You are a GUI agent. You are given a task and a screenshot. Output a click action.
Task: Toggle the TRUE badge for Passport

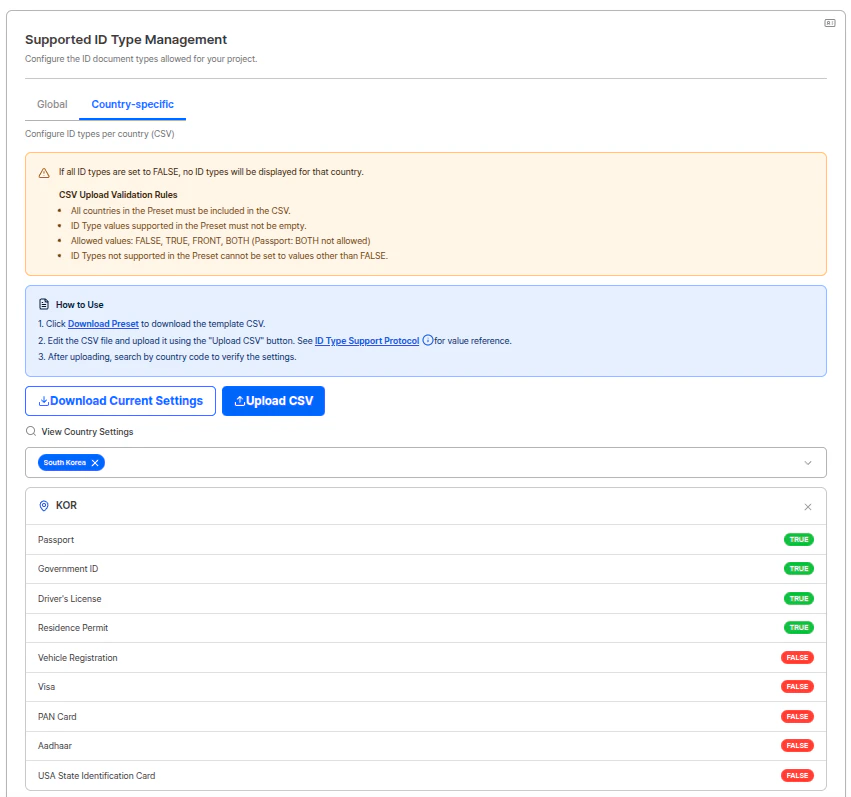click(x=797, y=539)
